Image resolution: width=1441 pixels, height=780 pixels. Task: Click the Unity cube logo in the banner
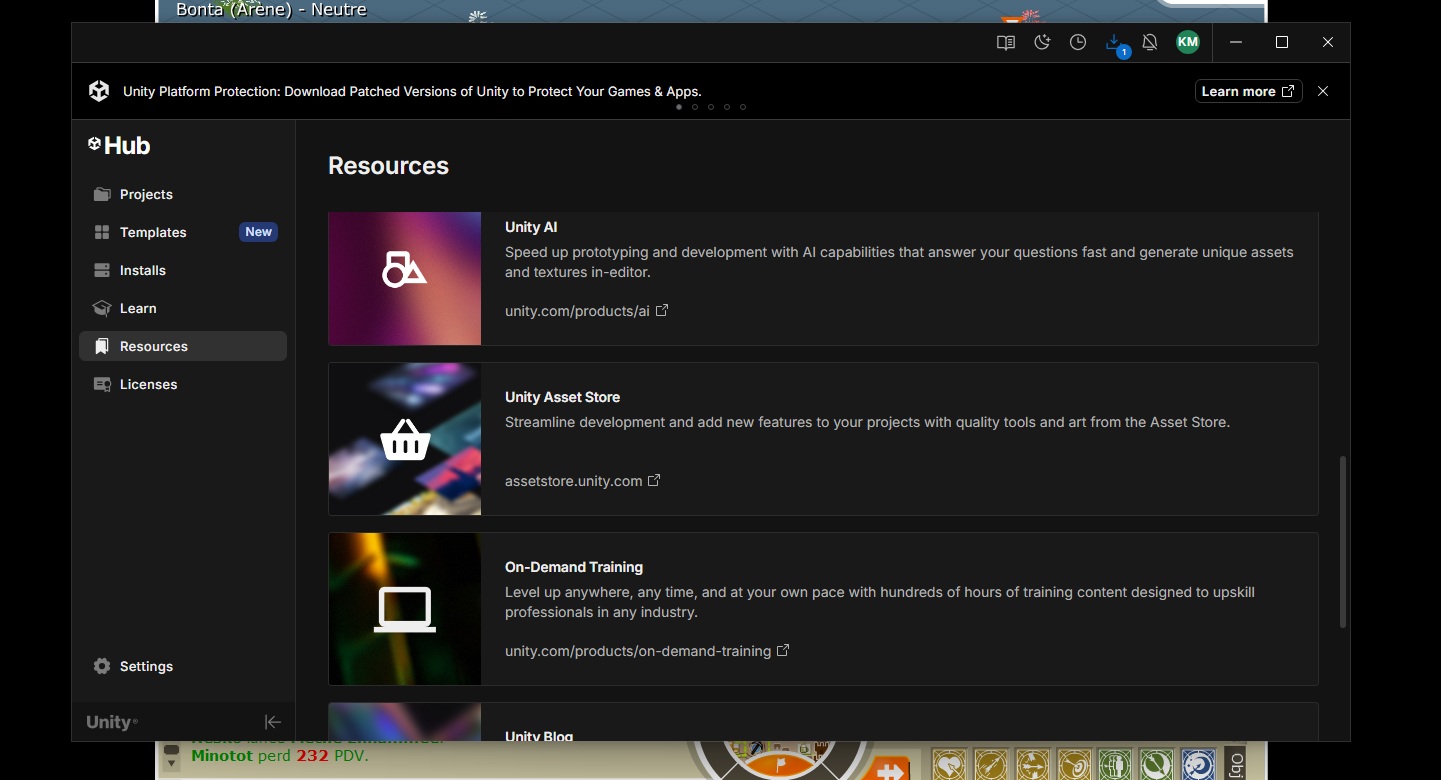click(99, 91)
